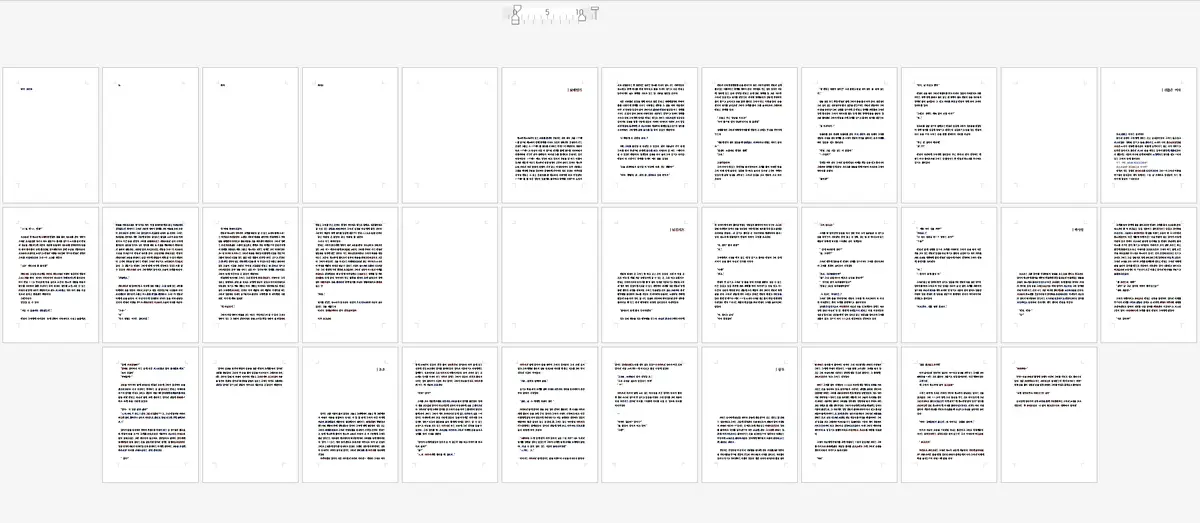The height and width of the screenshot is (523, 1200).
Task: Click the hanging indent marker on ruler
Action: 516,17
